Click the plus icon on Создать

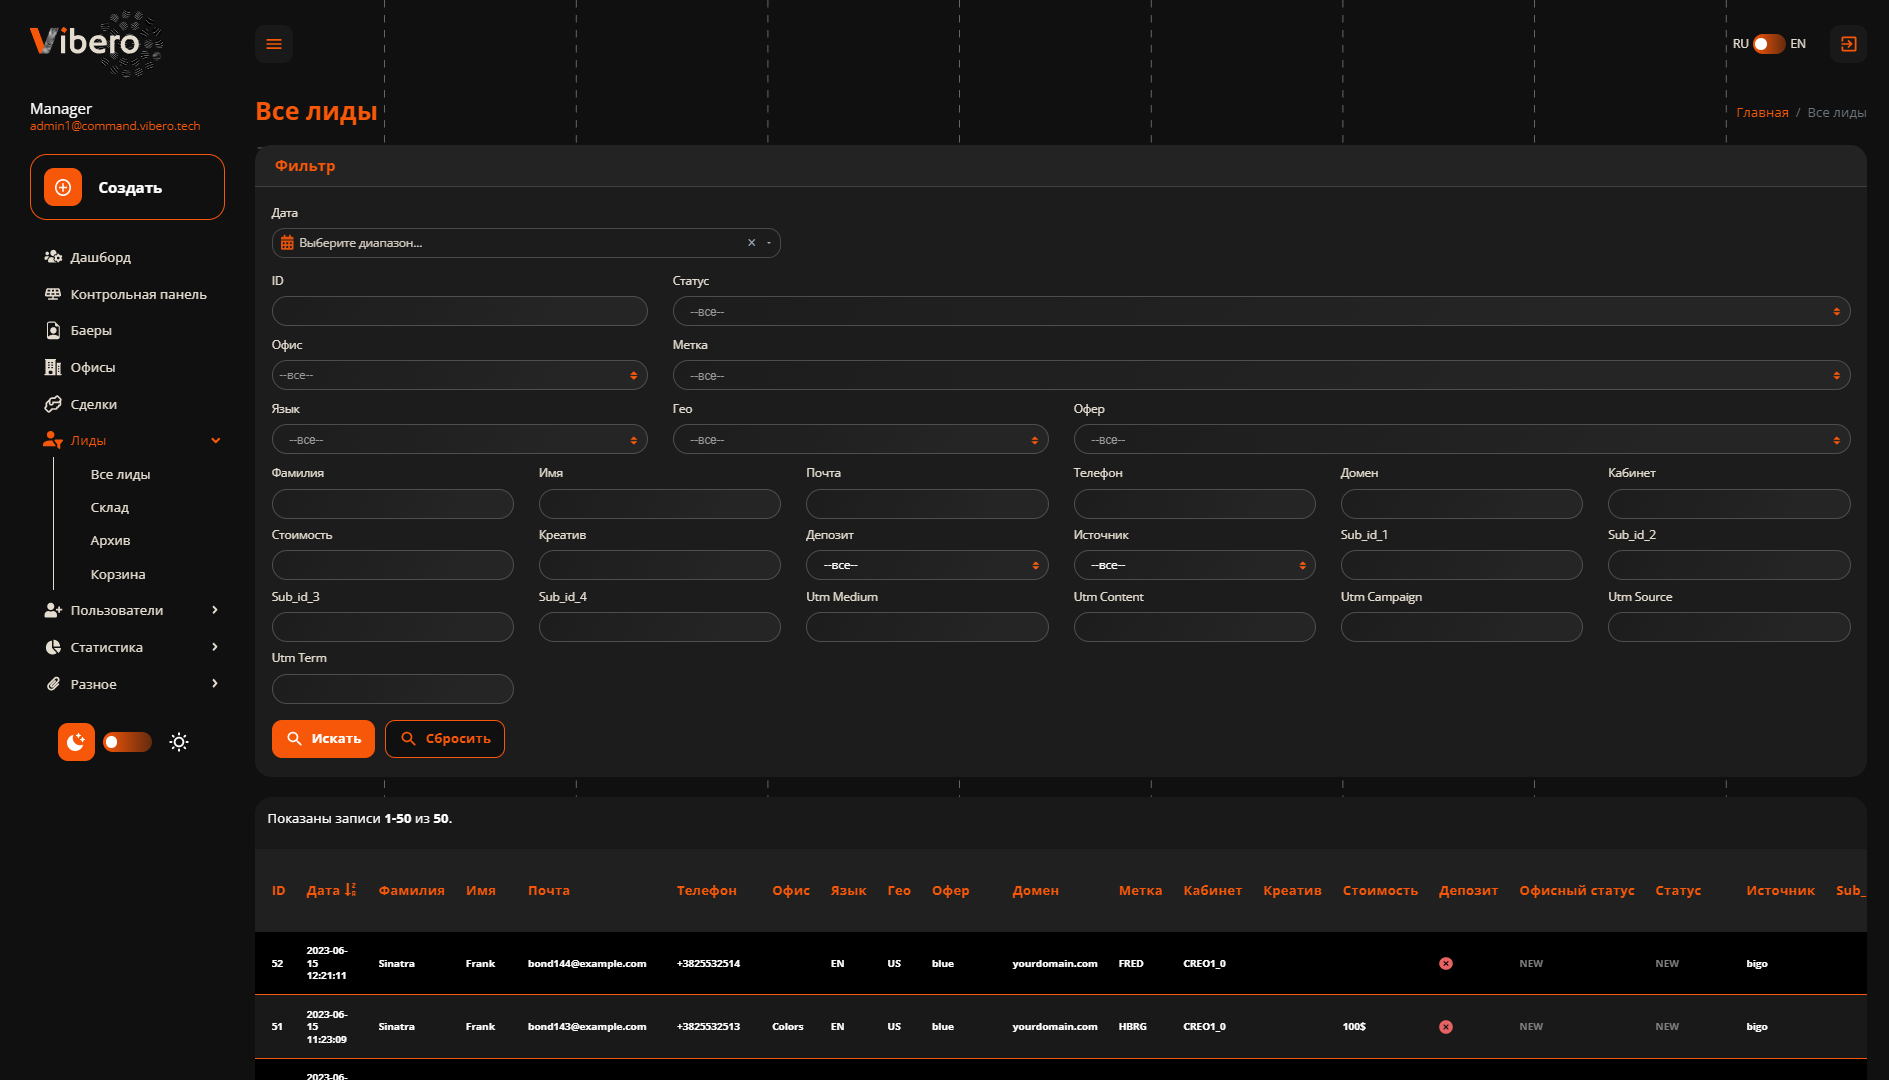pos(63,187)
